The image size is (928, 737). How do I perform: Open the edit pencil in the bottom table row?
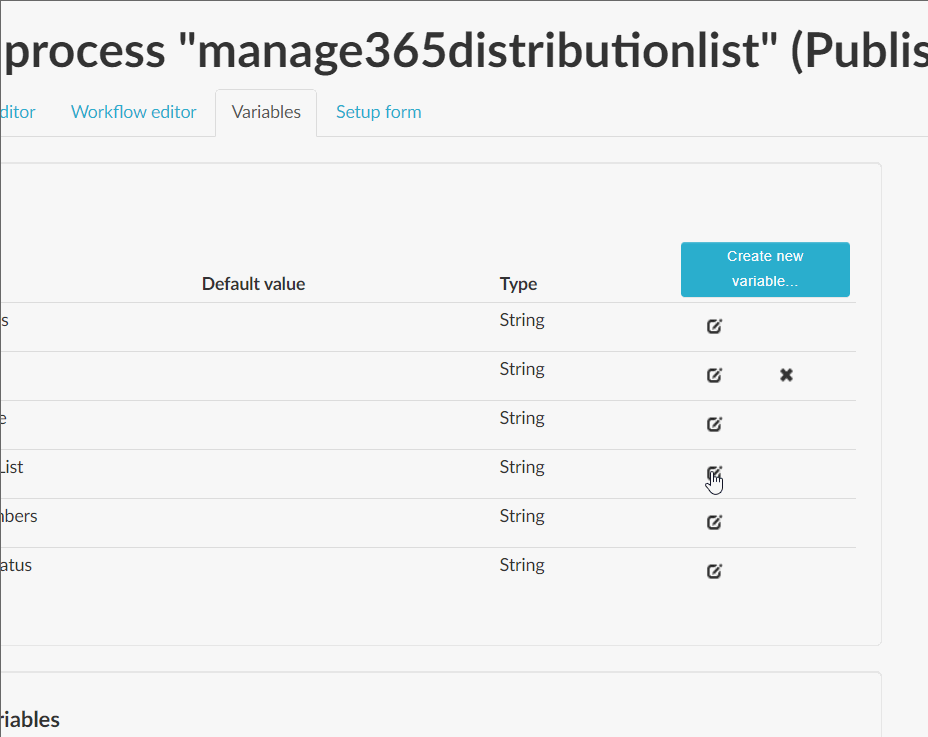[714, 570]
